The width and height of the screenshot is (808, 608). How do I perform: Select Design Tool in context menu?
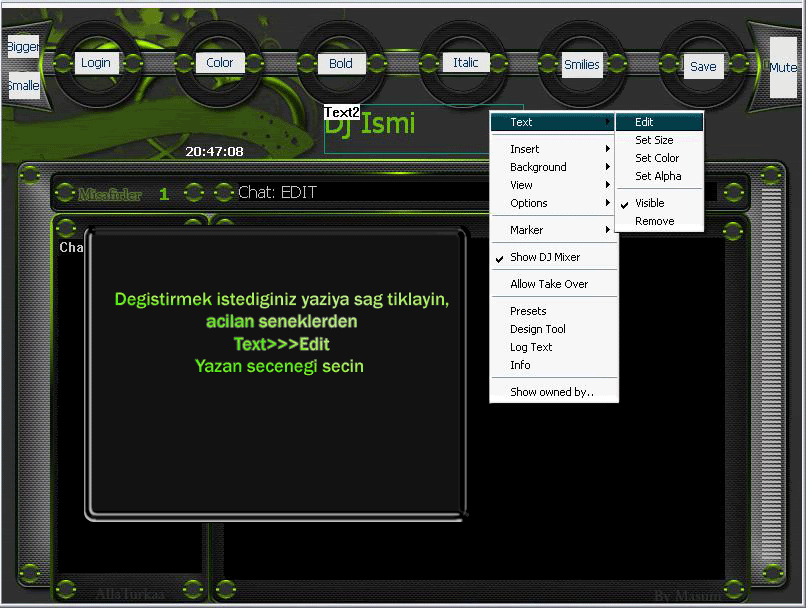point(538,329)
